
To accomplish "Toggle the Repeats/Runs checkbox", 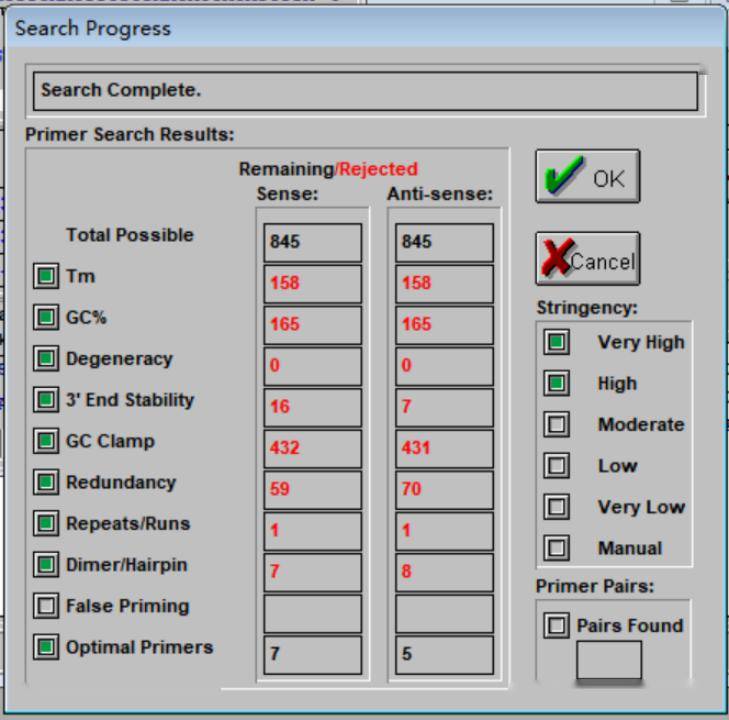I will pos(46,524).
